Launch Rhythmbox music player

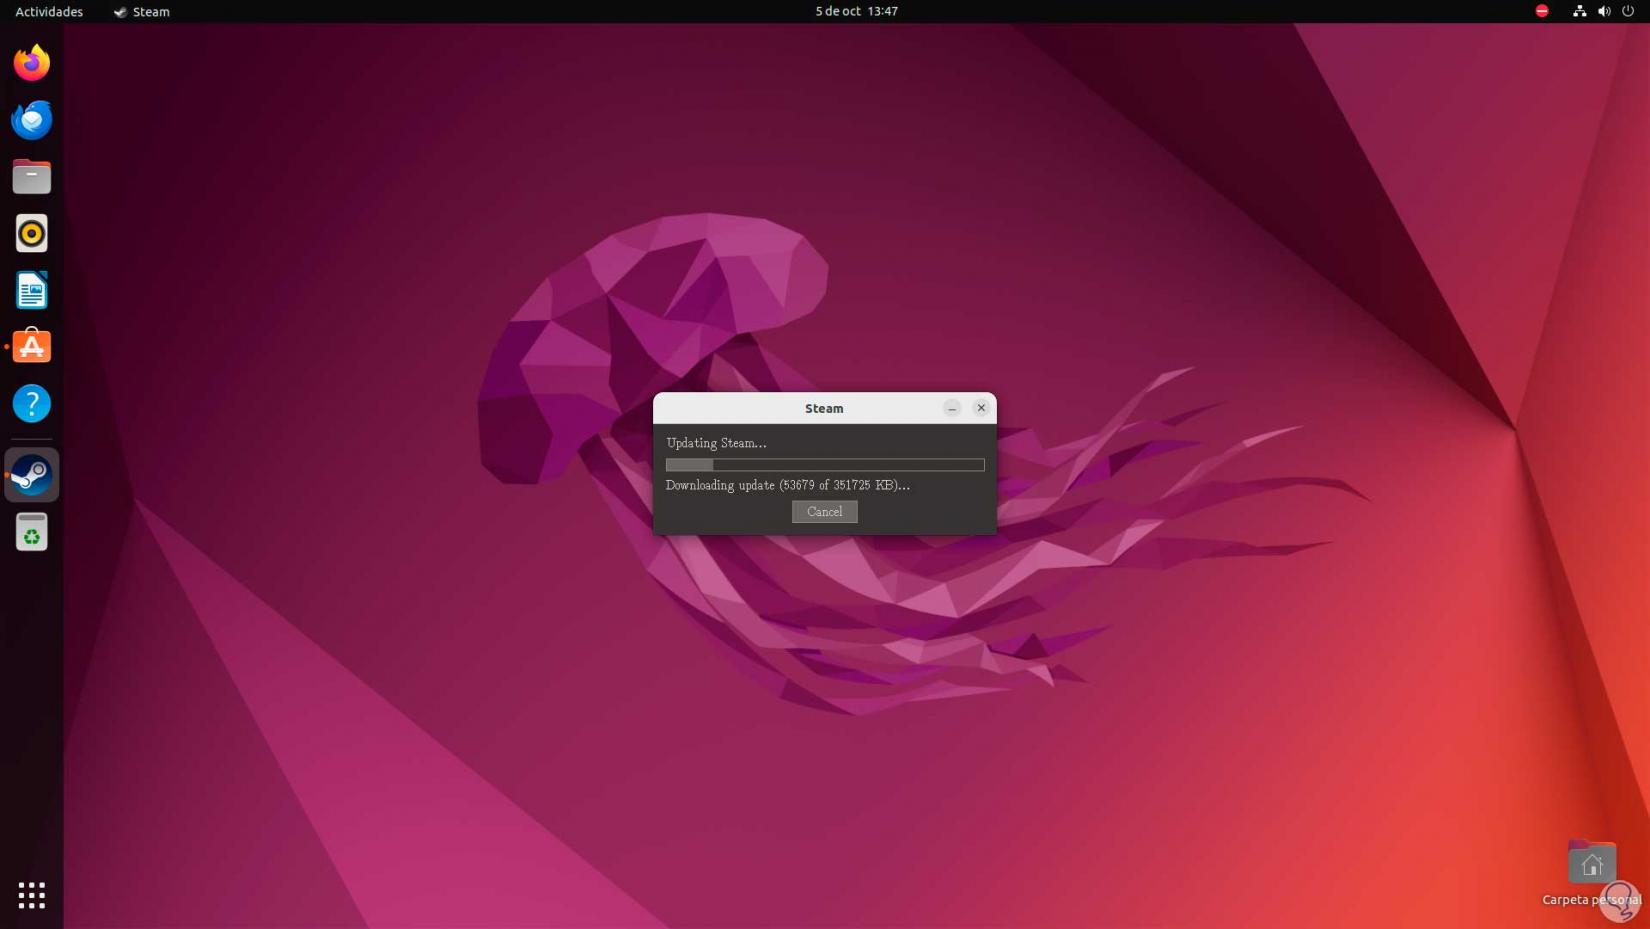click(32, 234)
